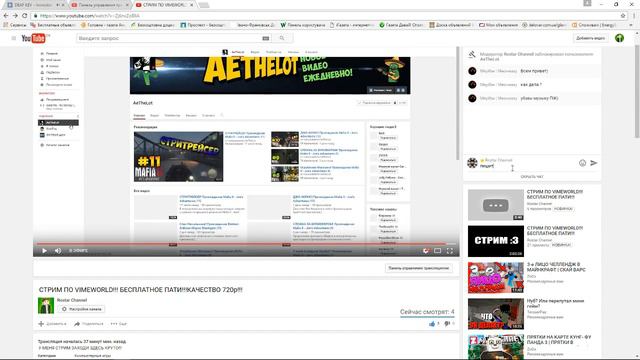Open 'Сервисы' apps bookmark
Viewport: 640px width, 360px height.
(15, 25)
